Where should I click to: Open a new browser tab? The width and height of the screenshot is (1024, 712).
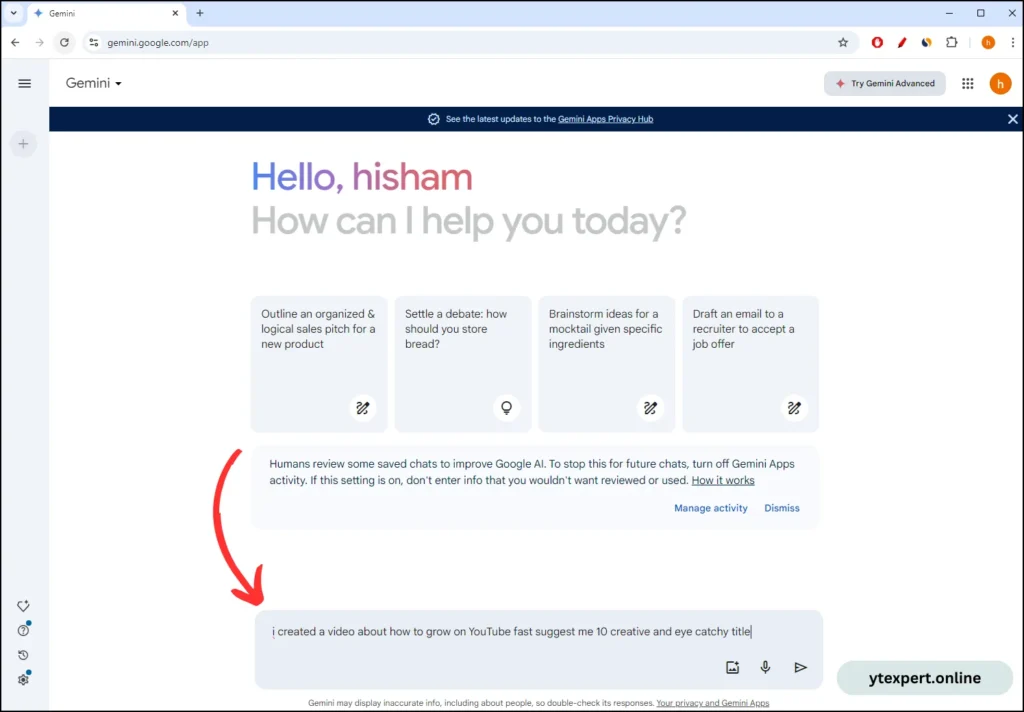click(200, 13)
